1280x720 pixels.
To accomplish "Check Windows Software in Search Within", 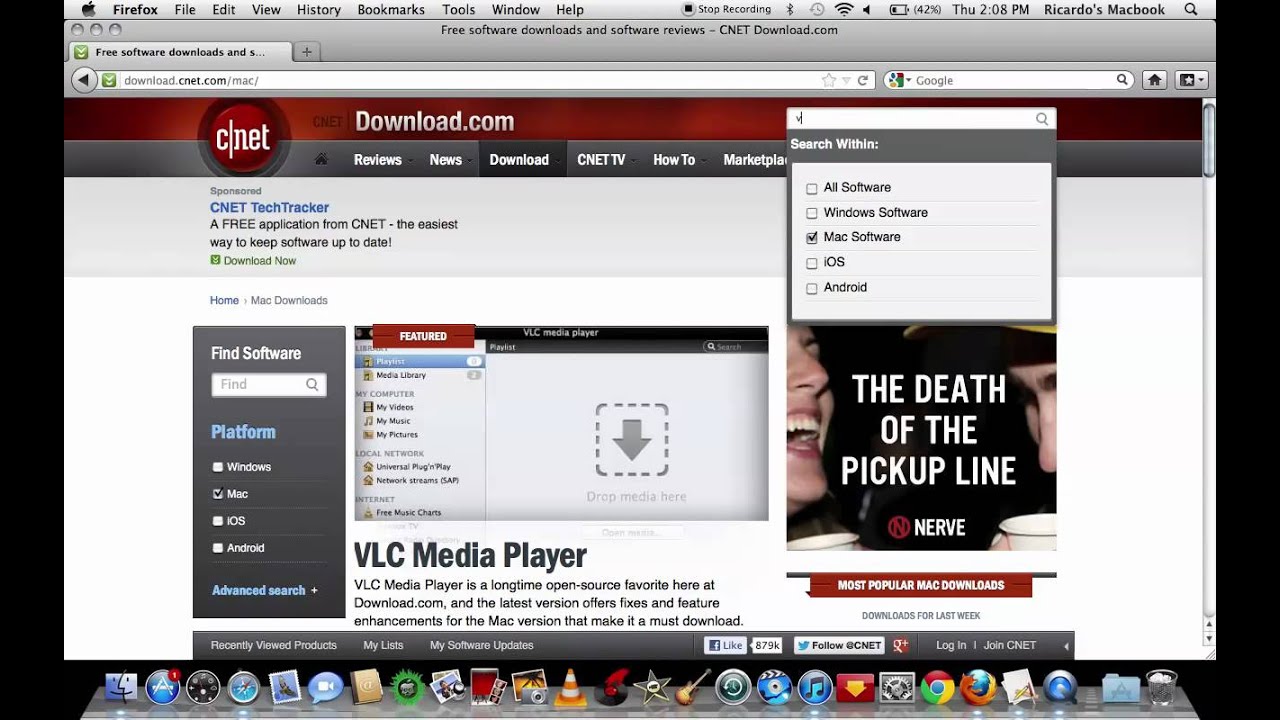I will [812, 213].
